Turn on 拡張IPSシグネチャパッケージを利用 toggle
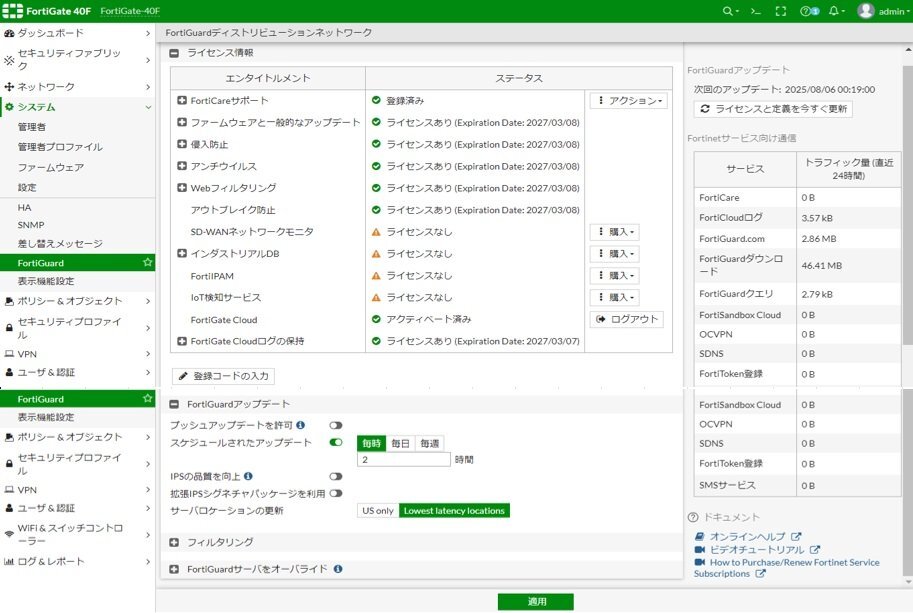 [x=336, y=493]
